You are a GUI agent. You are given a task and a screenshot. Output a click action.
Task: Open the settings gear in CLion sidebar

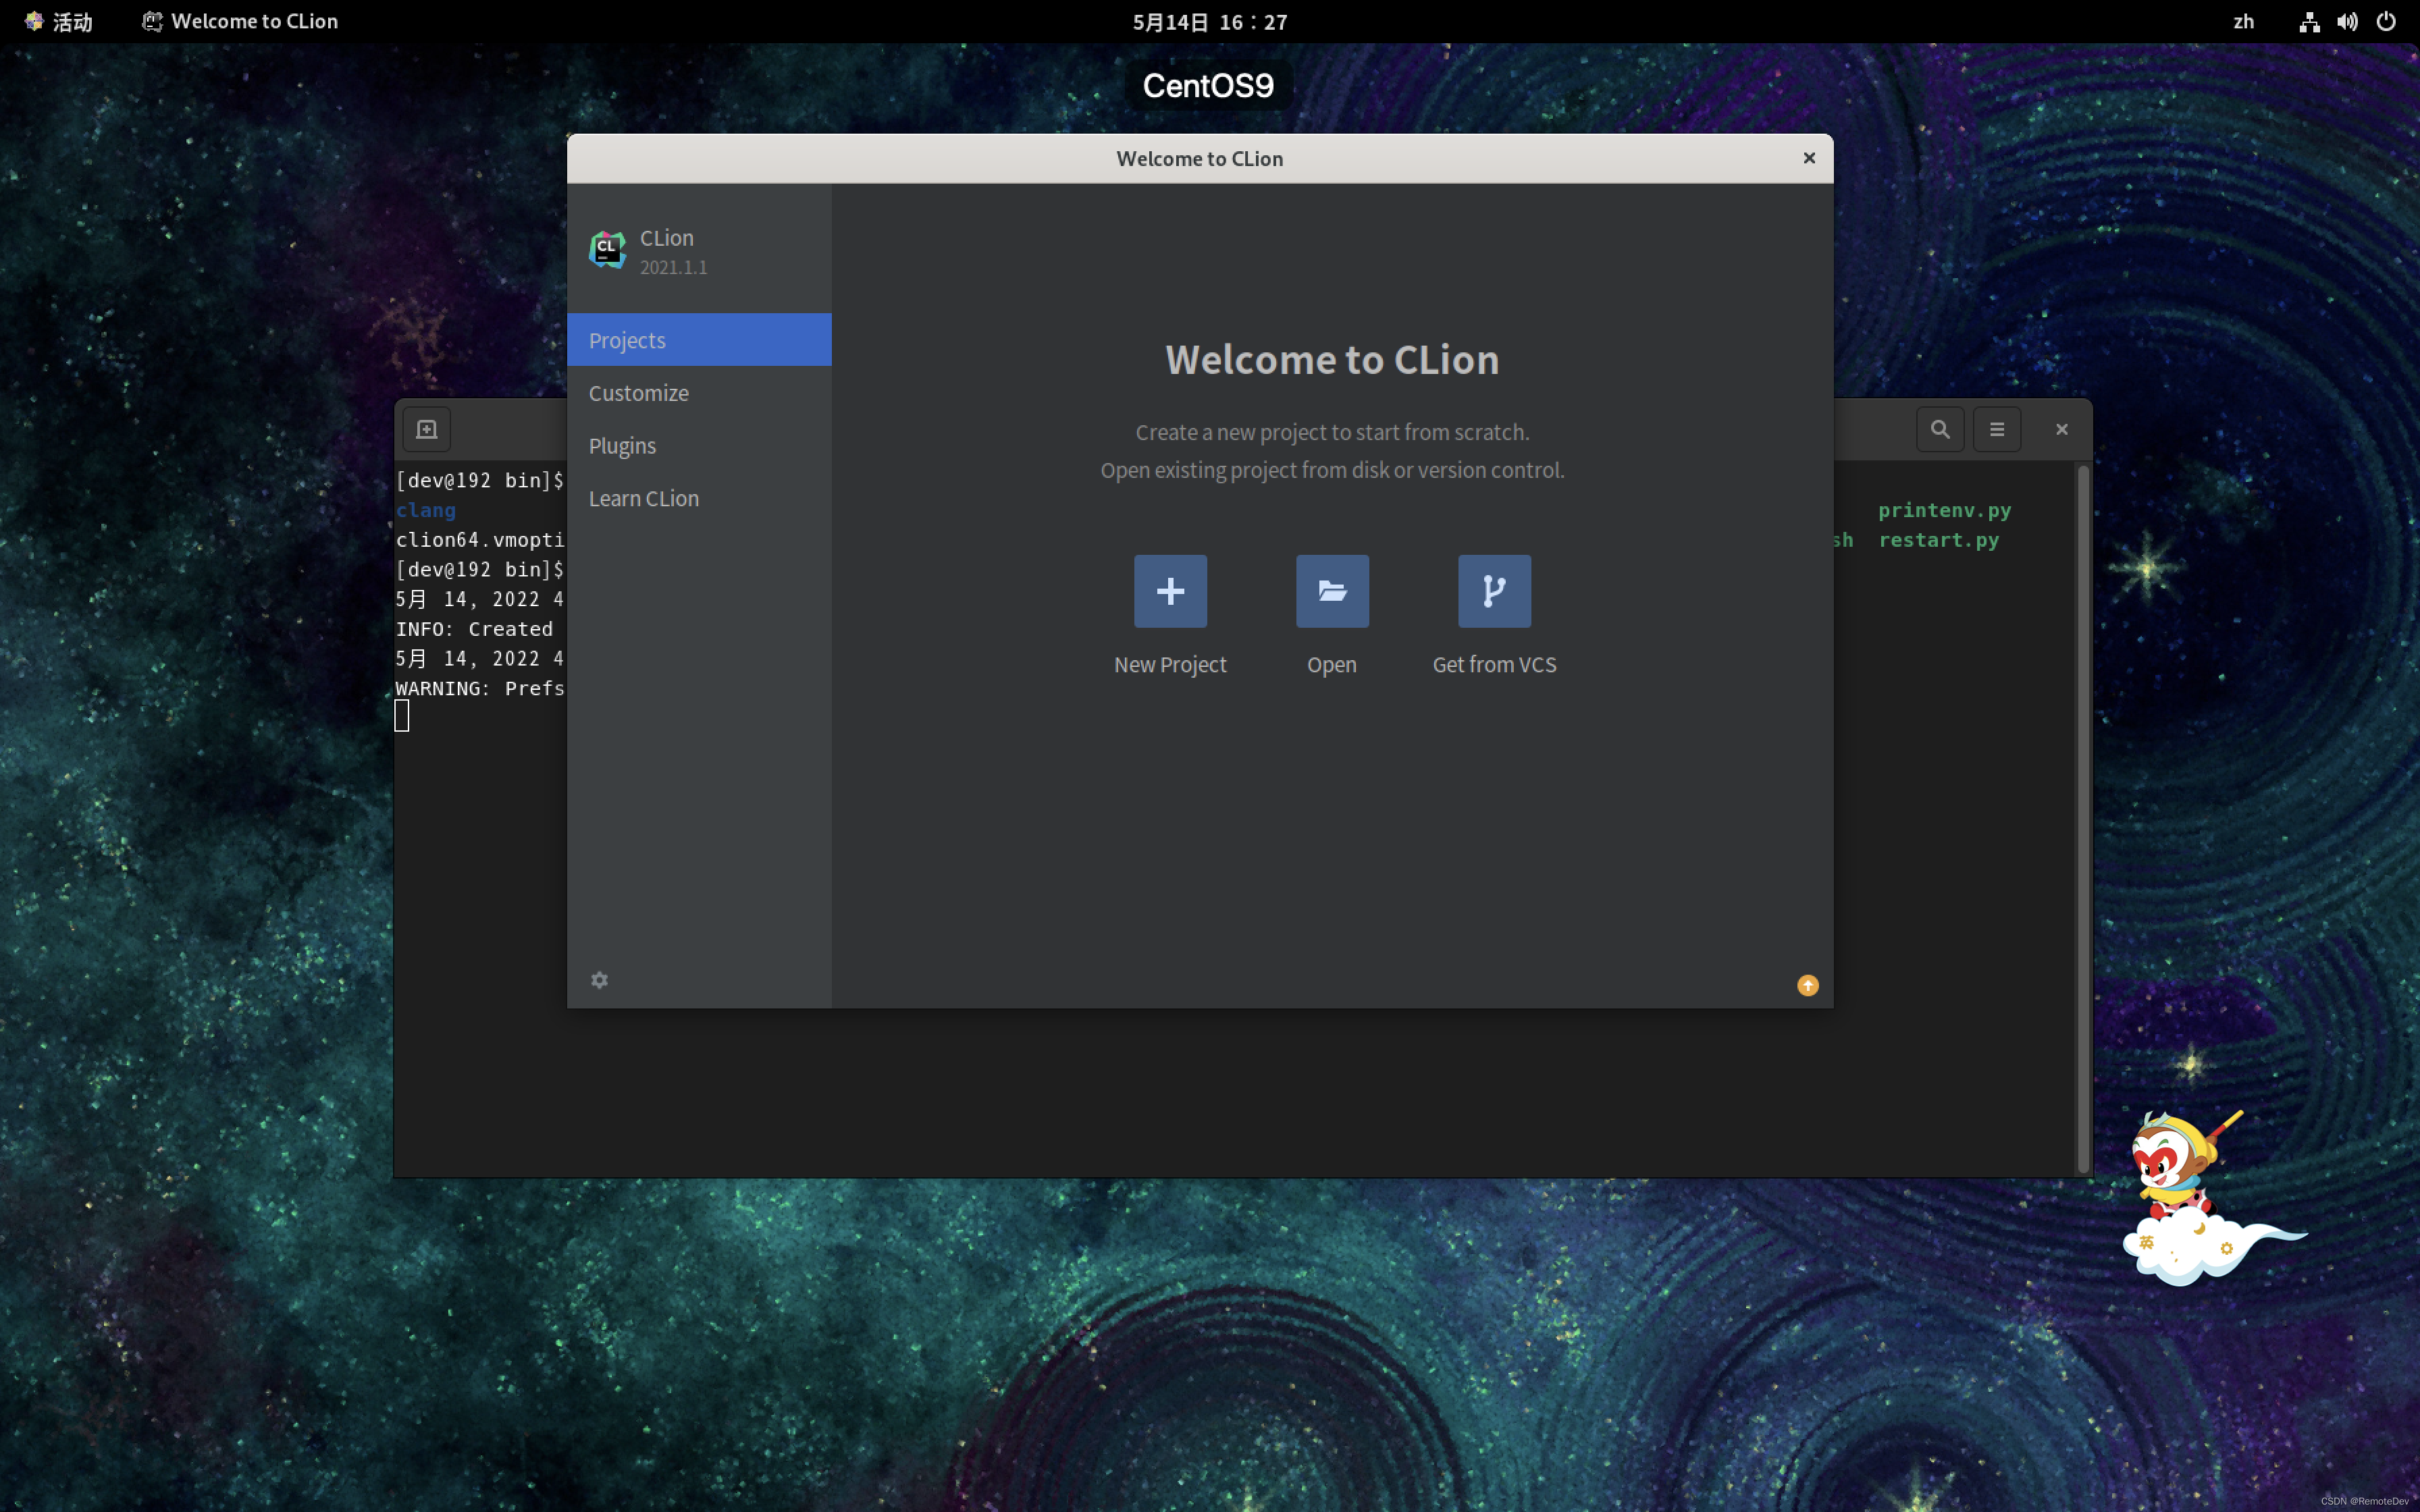[599, 980]
